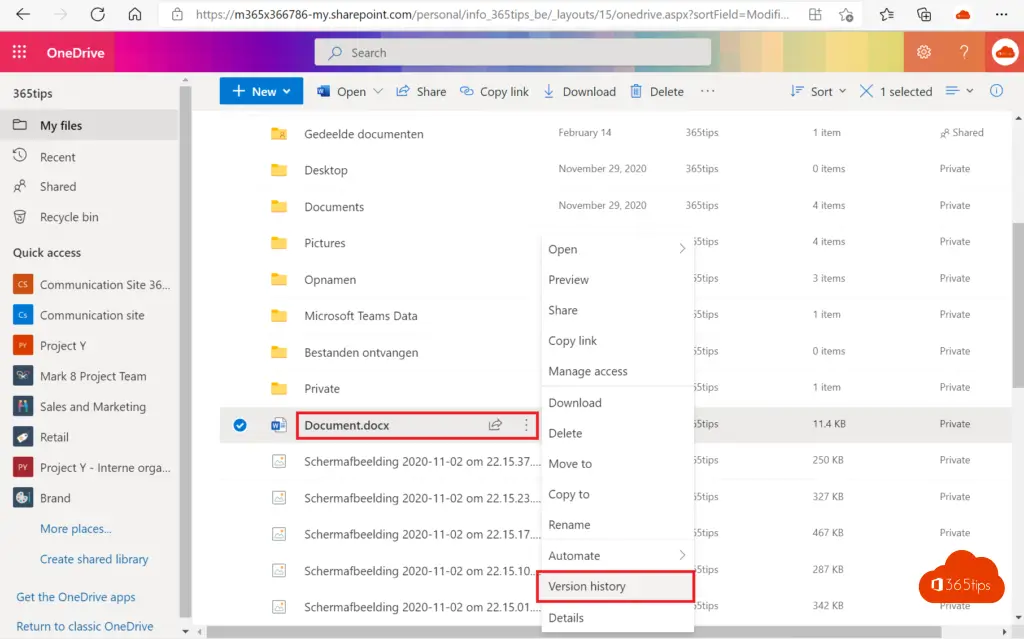Open the account profile avatar
The width and height of the screenshot is (1024, 639).
1004,52
